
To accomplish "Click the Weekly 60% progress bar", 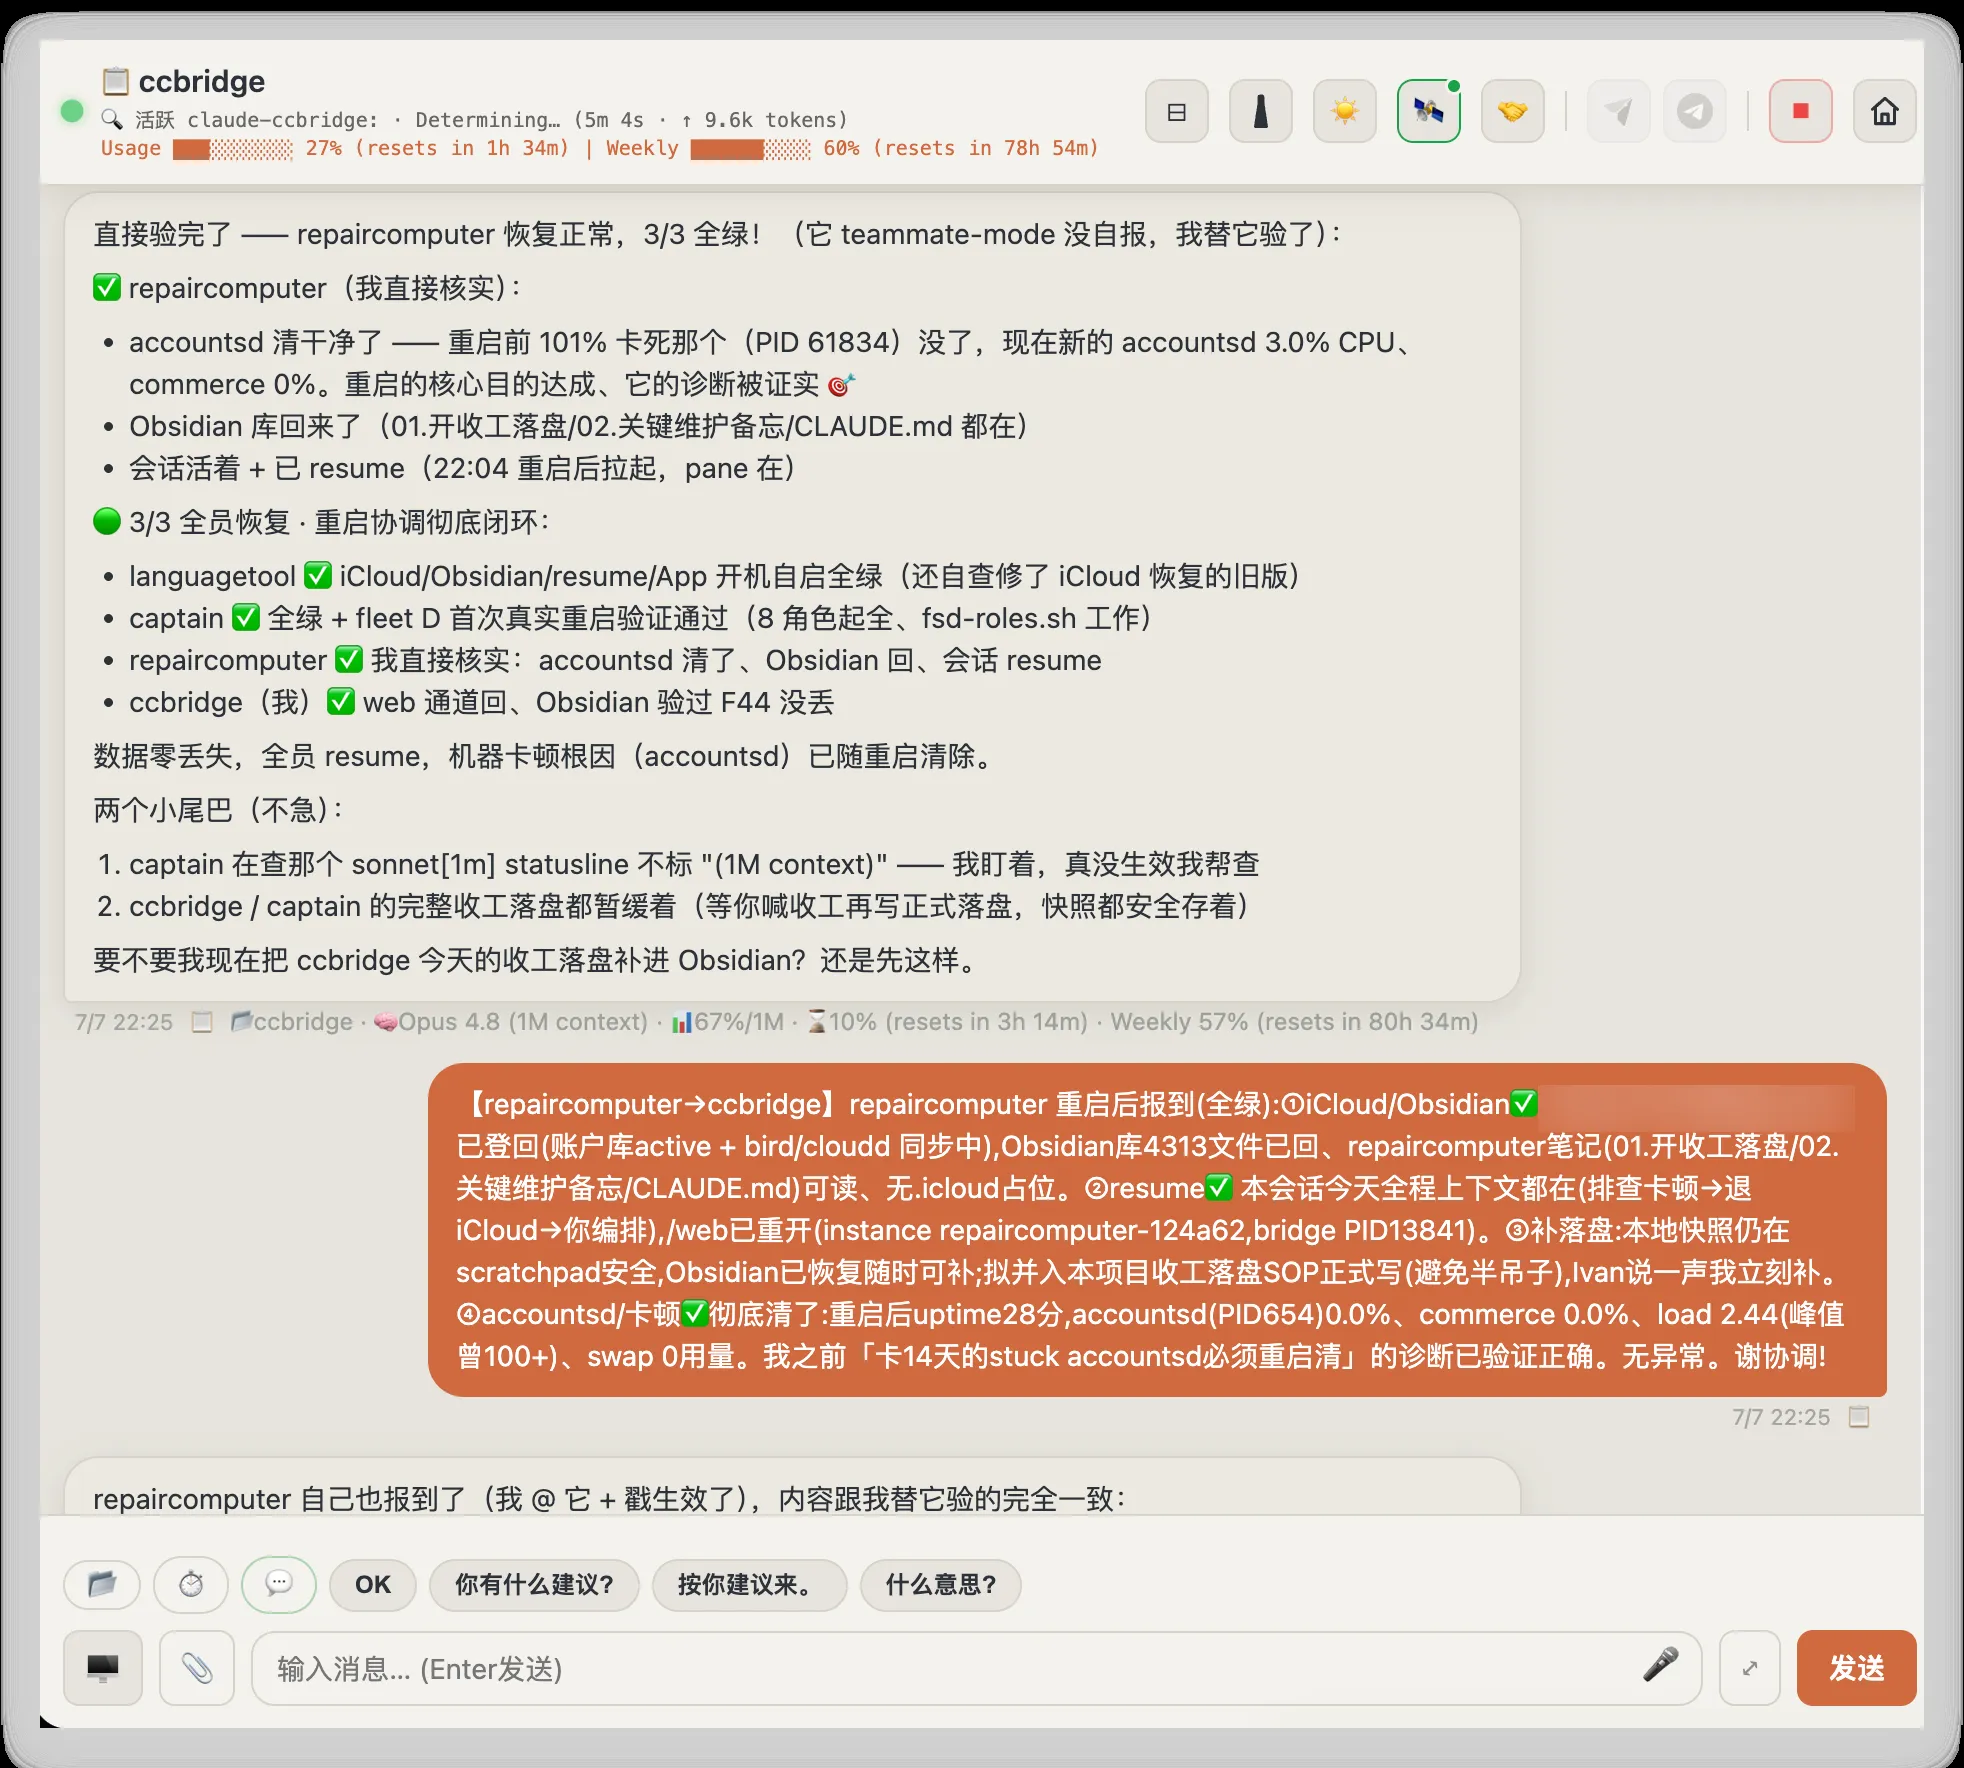I will [751, 149].
